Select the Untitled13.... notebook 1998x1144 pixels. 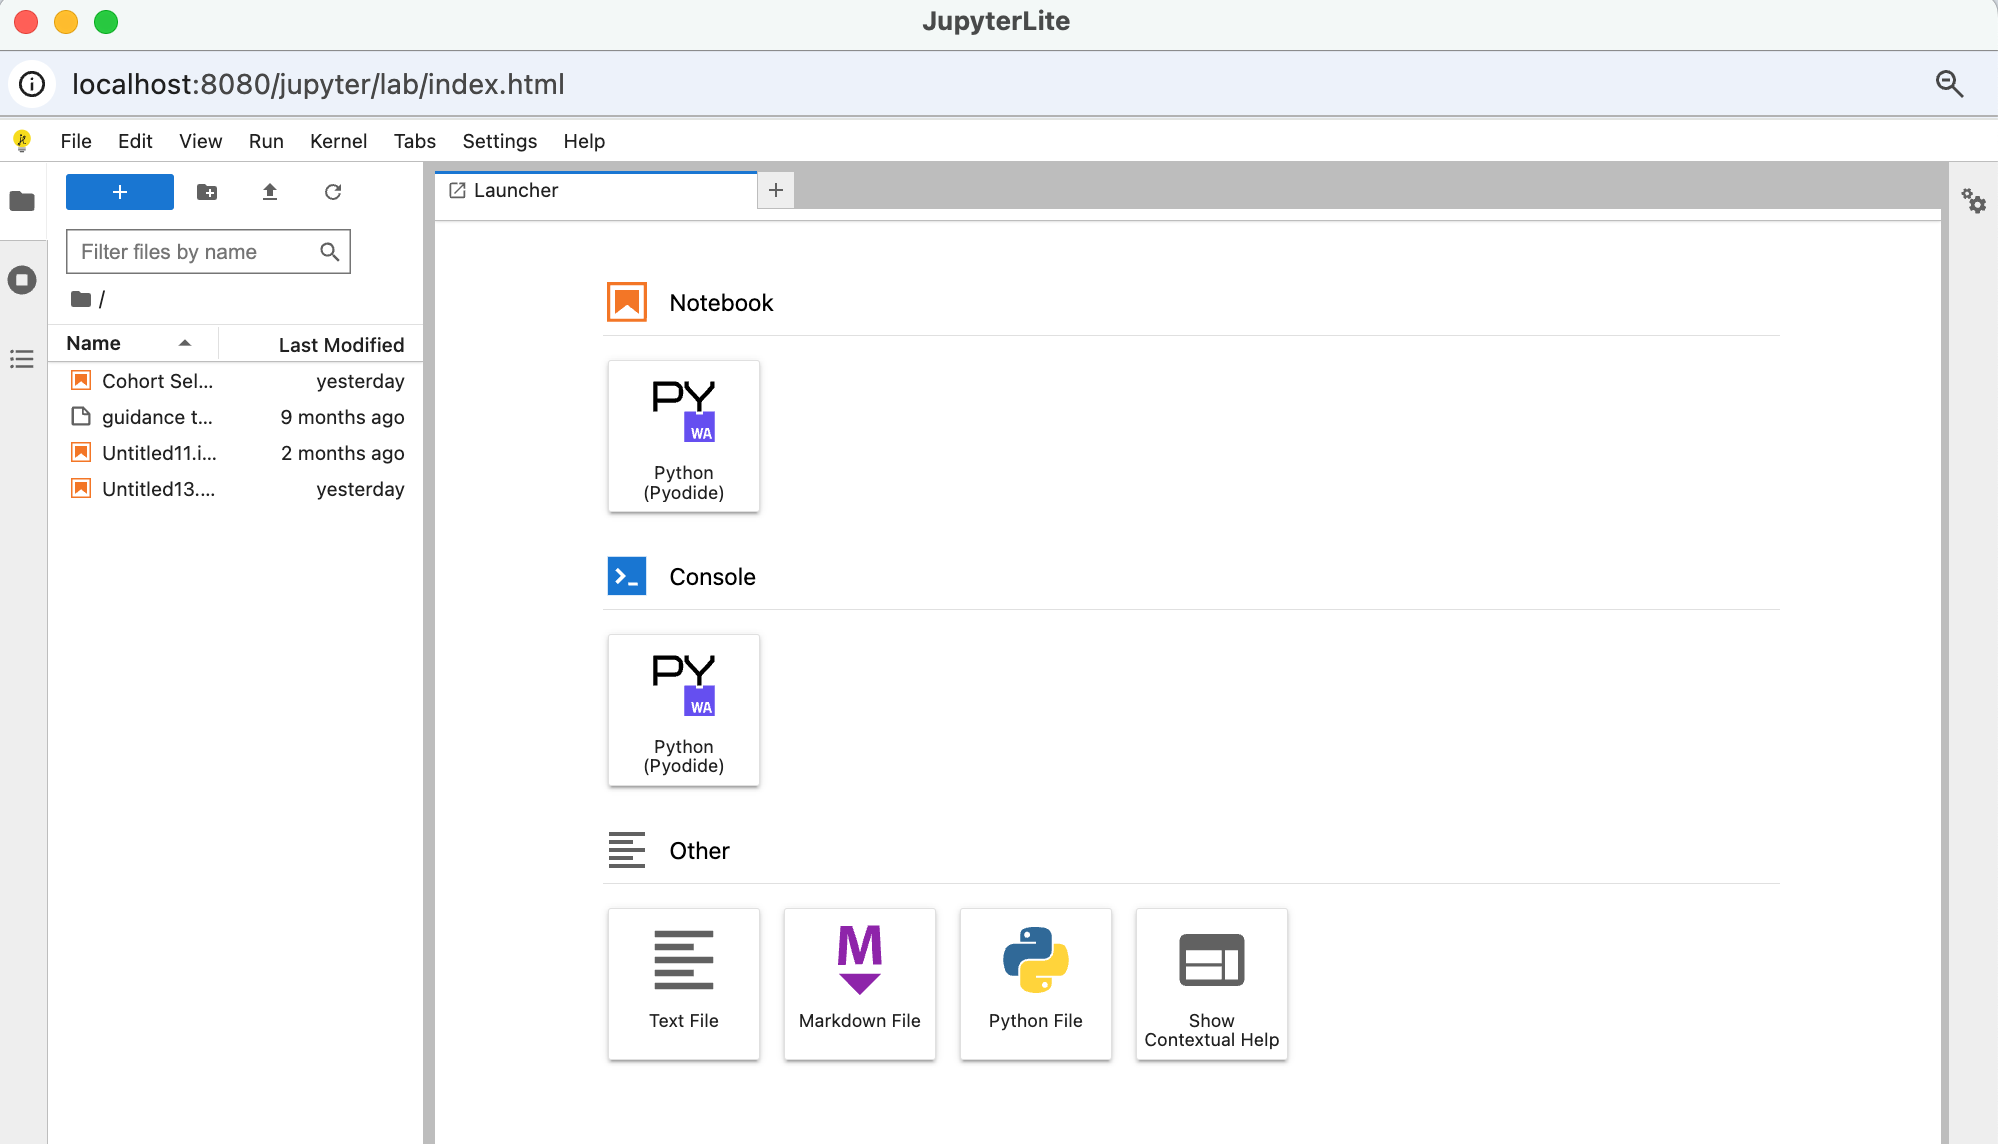(x=236, y=489)
